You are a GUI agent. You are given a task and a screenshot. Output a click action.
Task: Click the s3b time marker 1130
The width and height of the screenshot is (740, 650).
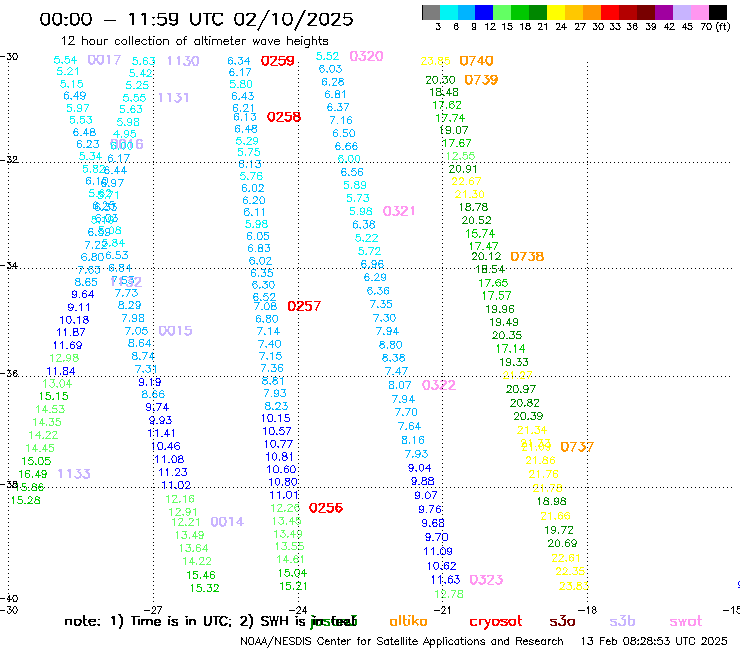tap(183, 61)
